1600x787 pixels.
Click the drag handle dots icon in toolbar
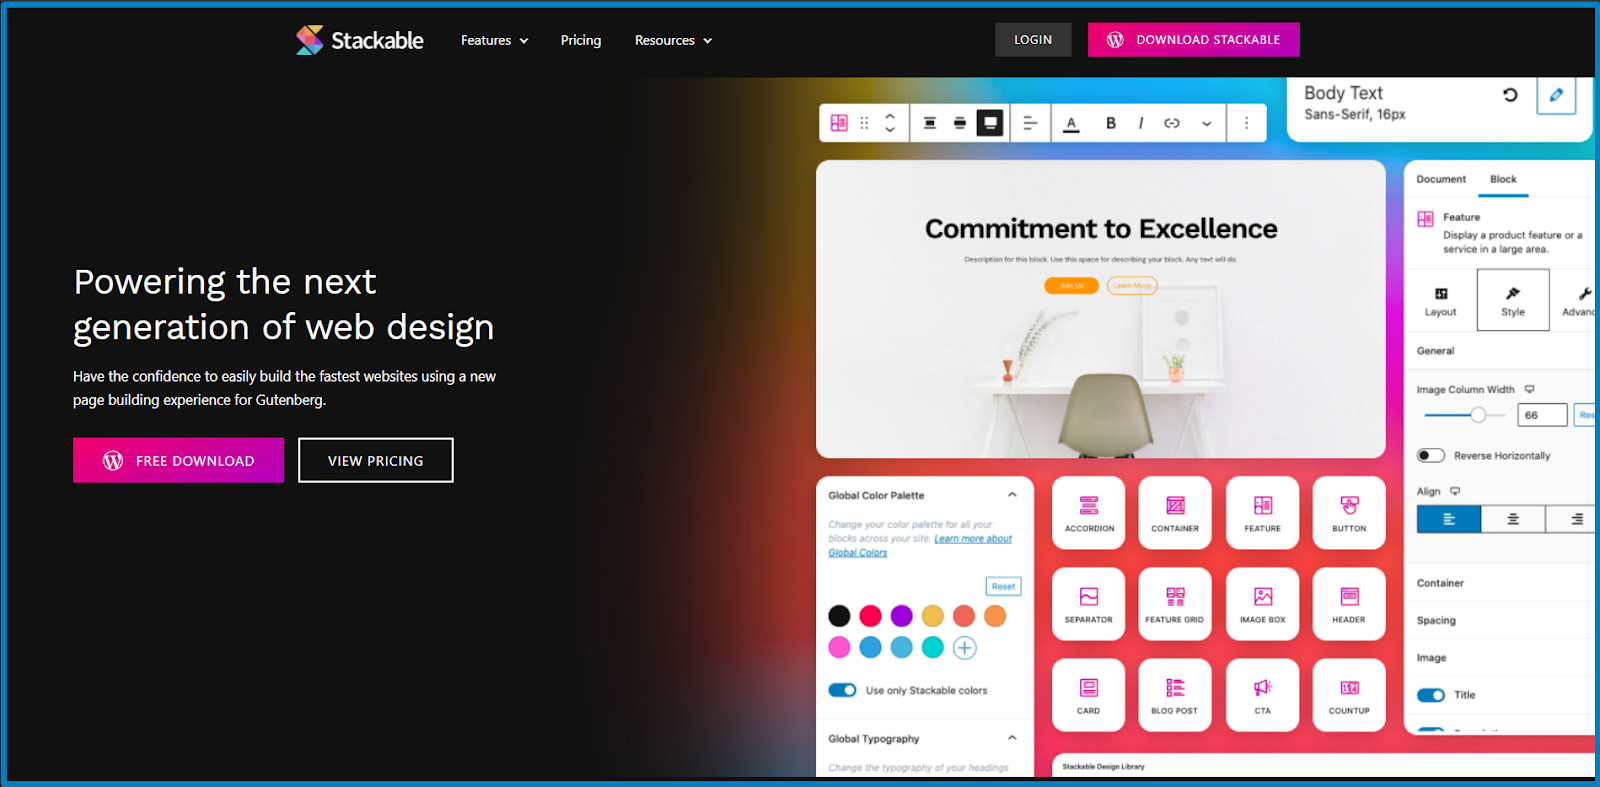coord(864,123)
